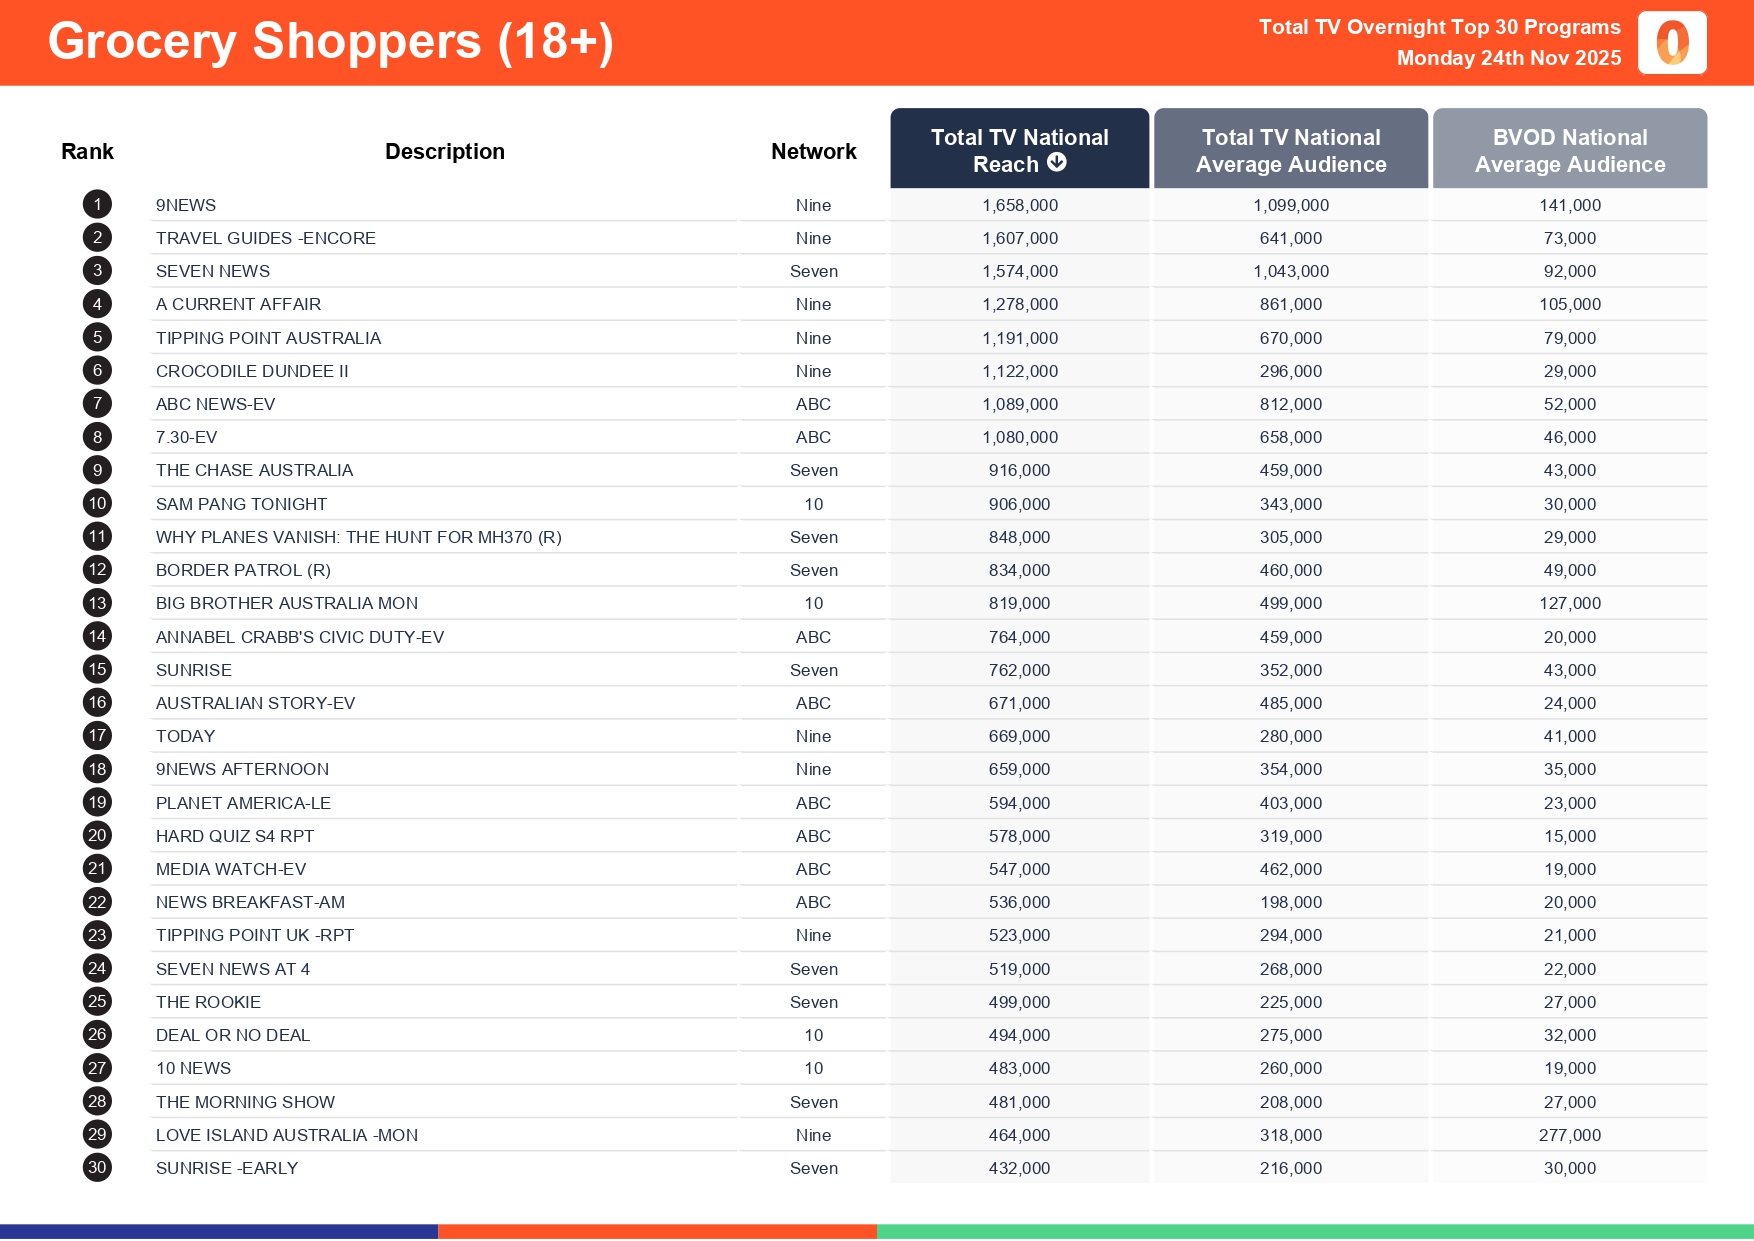Screen dimensions: 1754x1241
Task: Click LOVE ISLAND AUSTRALIA -MON program title
Action: tap(287, 1135)
